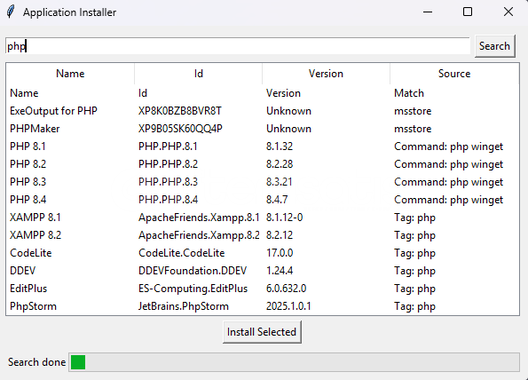
Task: Click version 8.1.32 cell
Action: point(279,147)
